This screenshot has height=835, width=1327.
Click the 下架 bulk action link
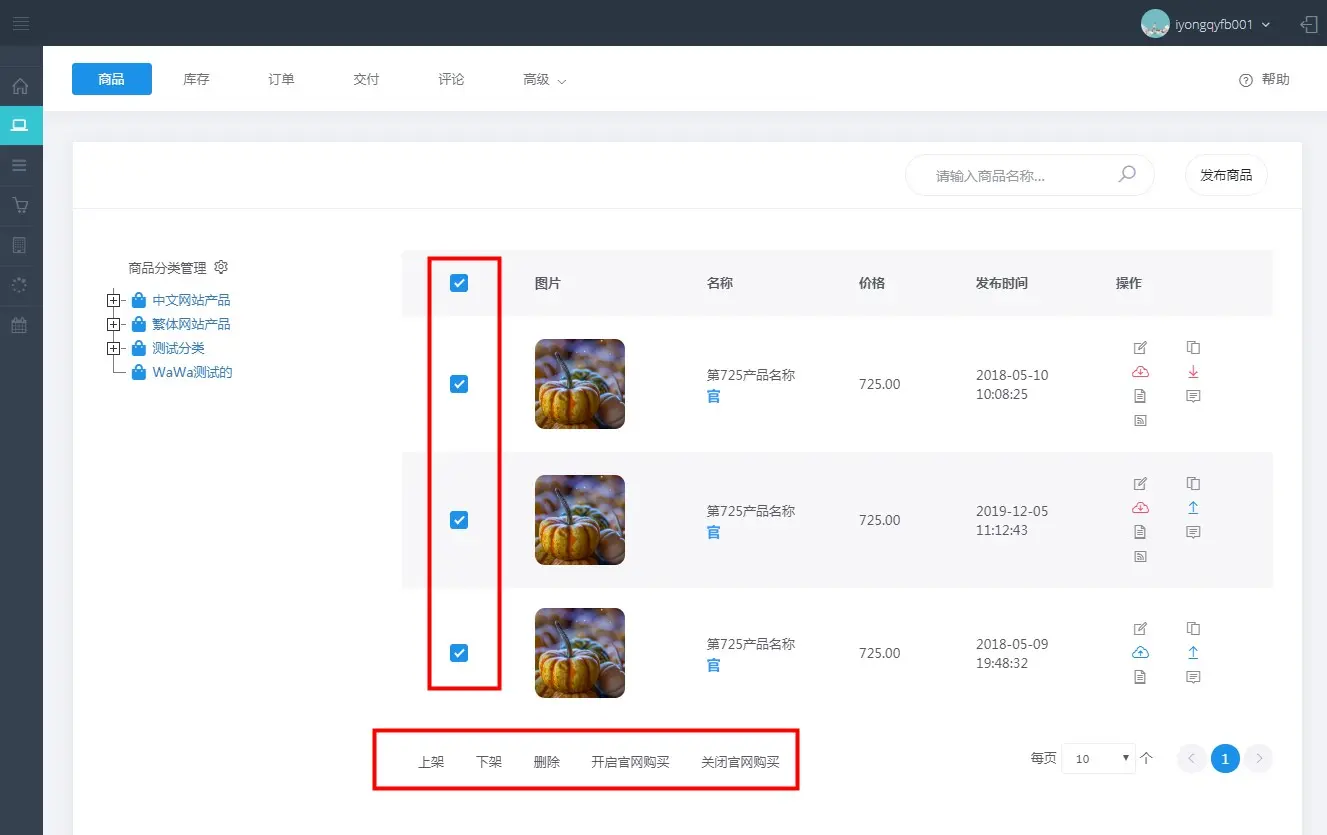489,762
